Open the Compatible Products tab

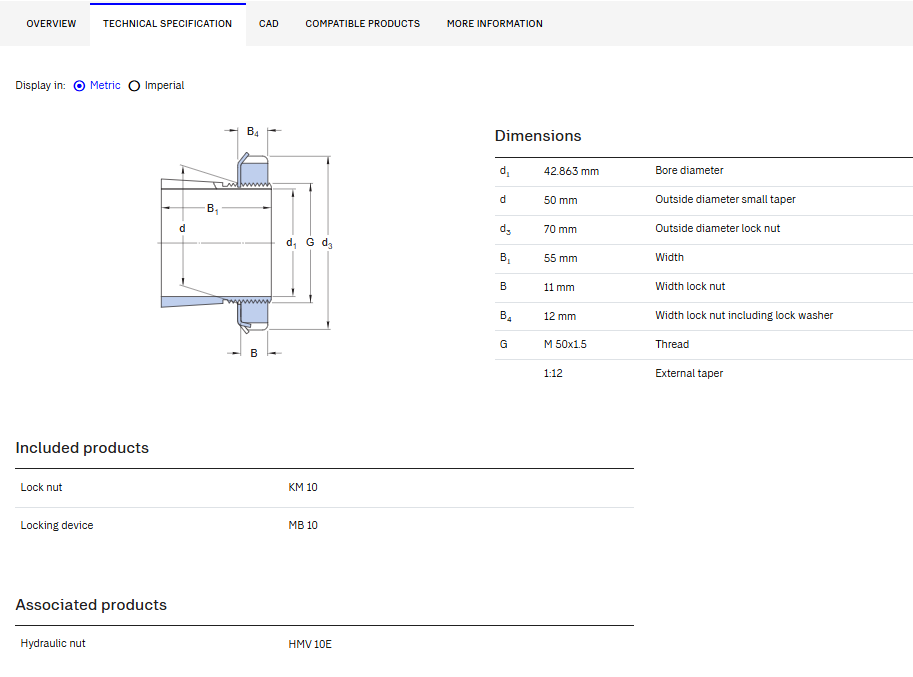tap(362, 24)
